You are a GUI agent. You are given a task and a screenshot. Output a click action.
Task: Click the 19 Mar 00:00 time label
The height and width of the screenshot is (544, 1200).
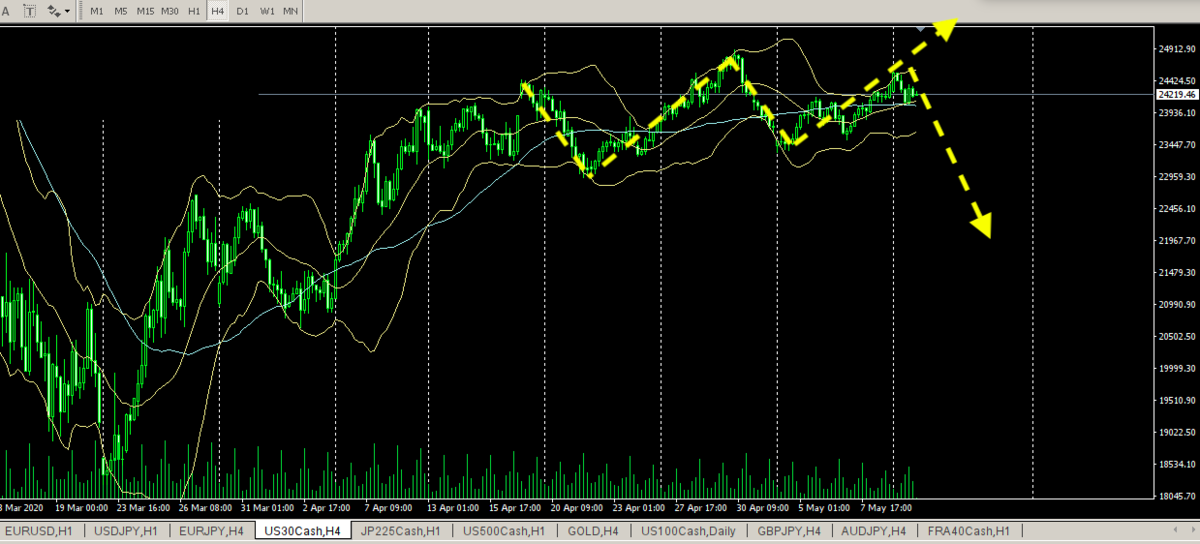pyautogui.click(x=81, y=507)
